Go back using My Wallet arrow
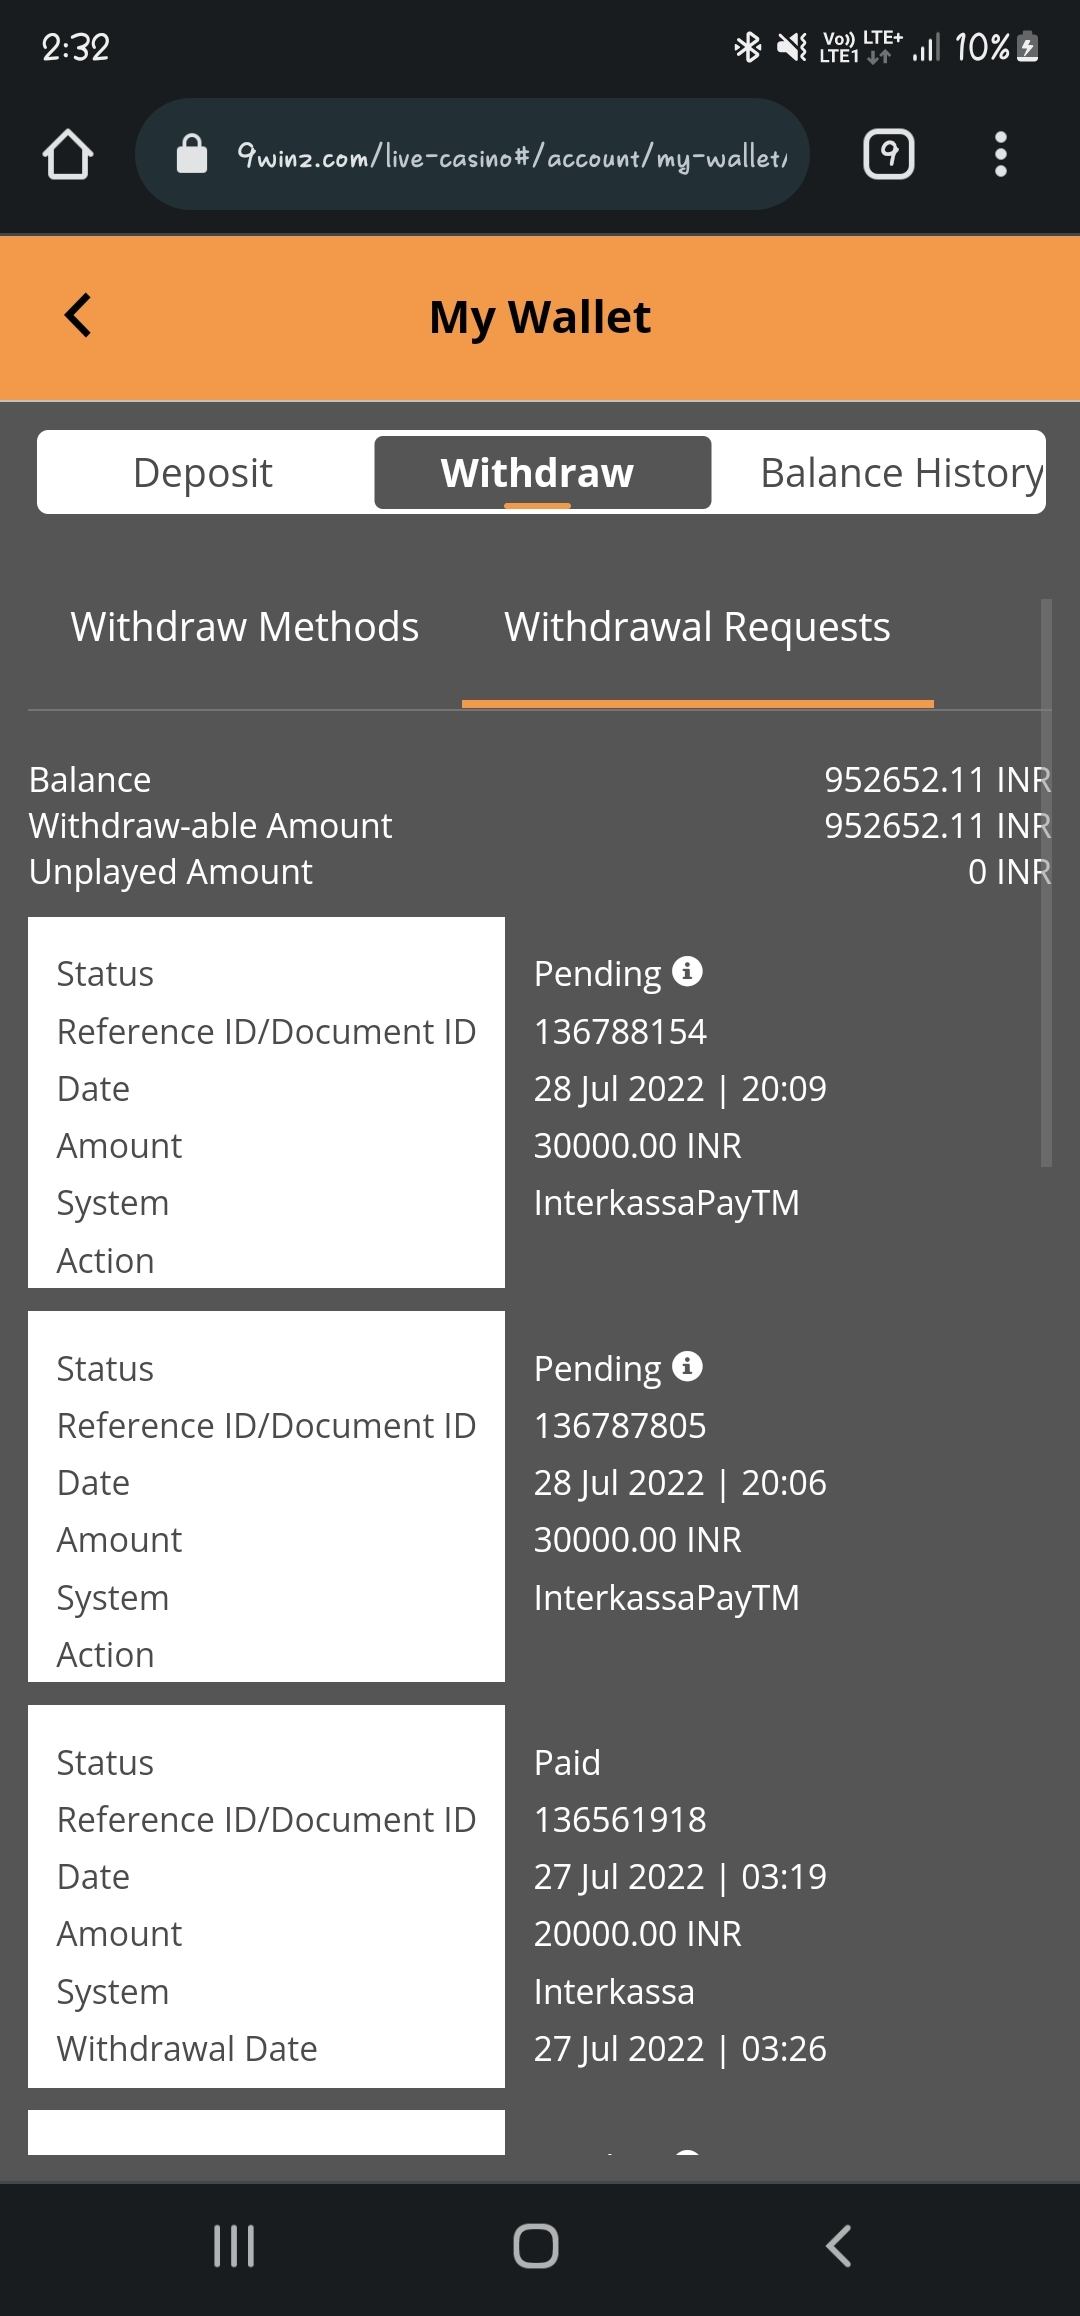1080x2316 pixels. tap(78, 316)
